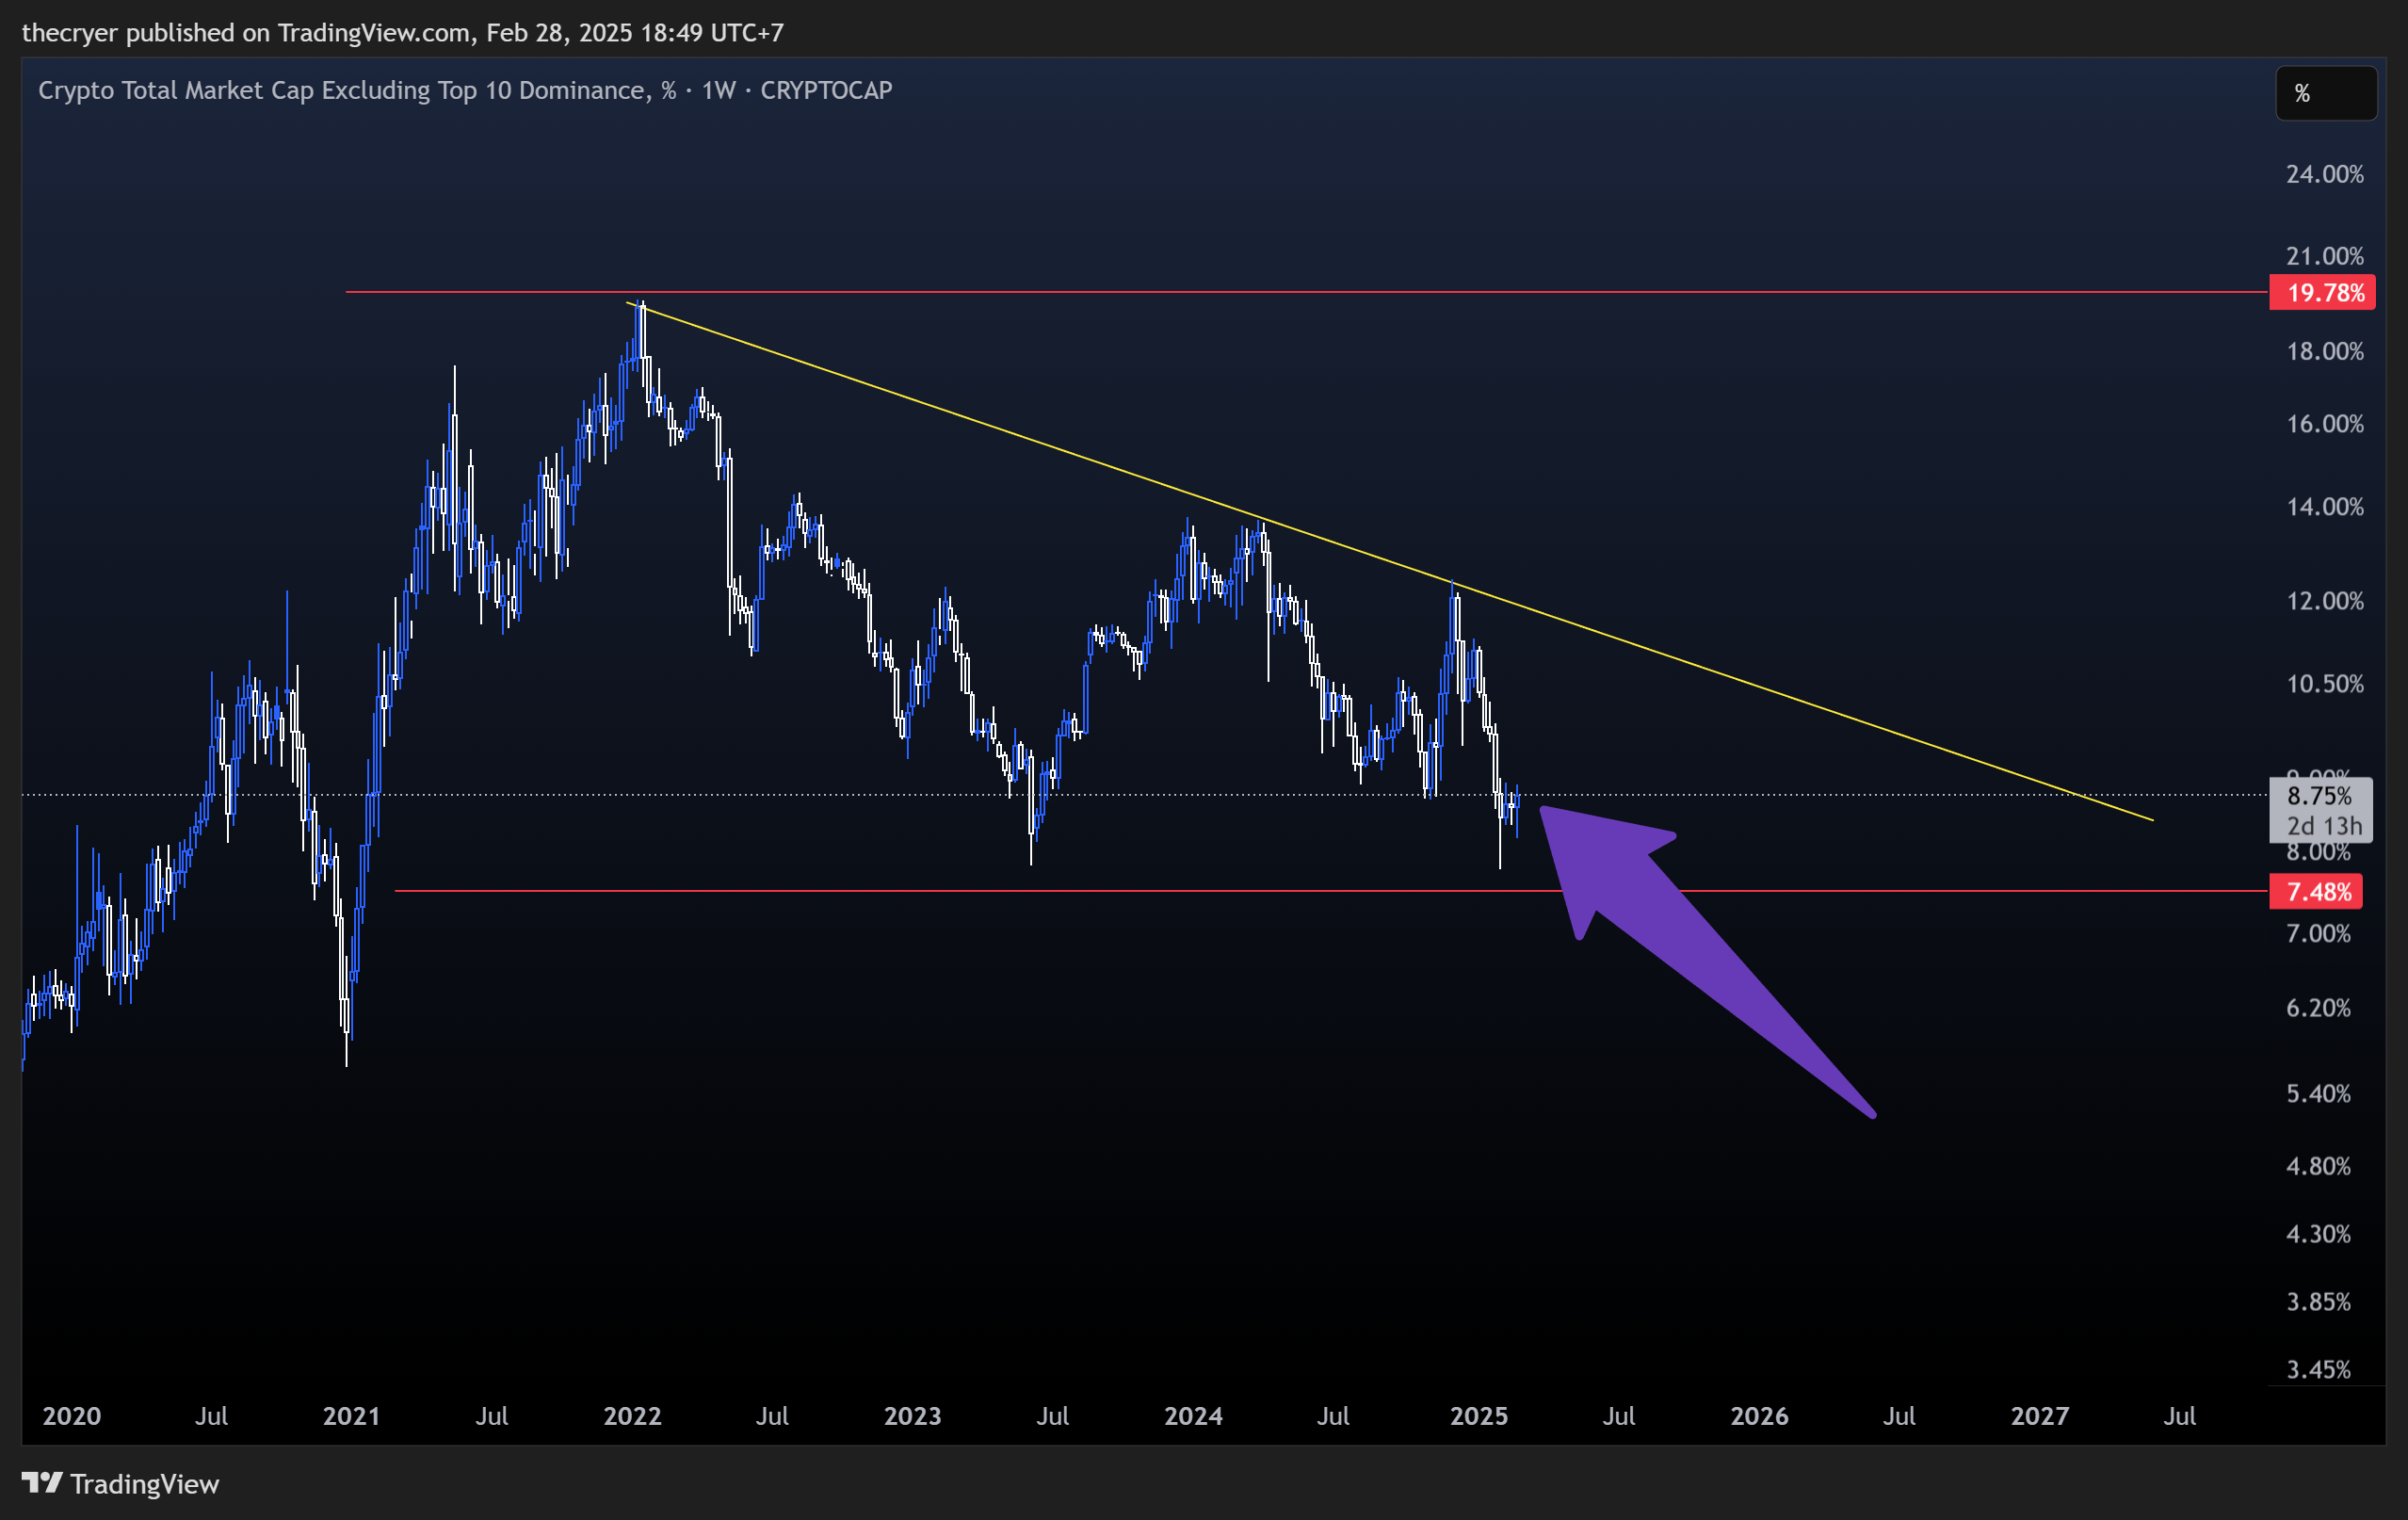Click the 3.45% axis label
This screenshot has height=1520, width=2408.
click(x=2319, y=1370)
